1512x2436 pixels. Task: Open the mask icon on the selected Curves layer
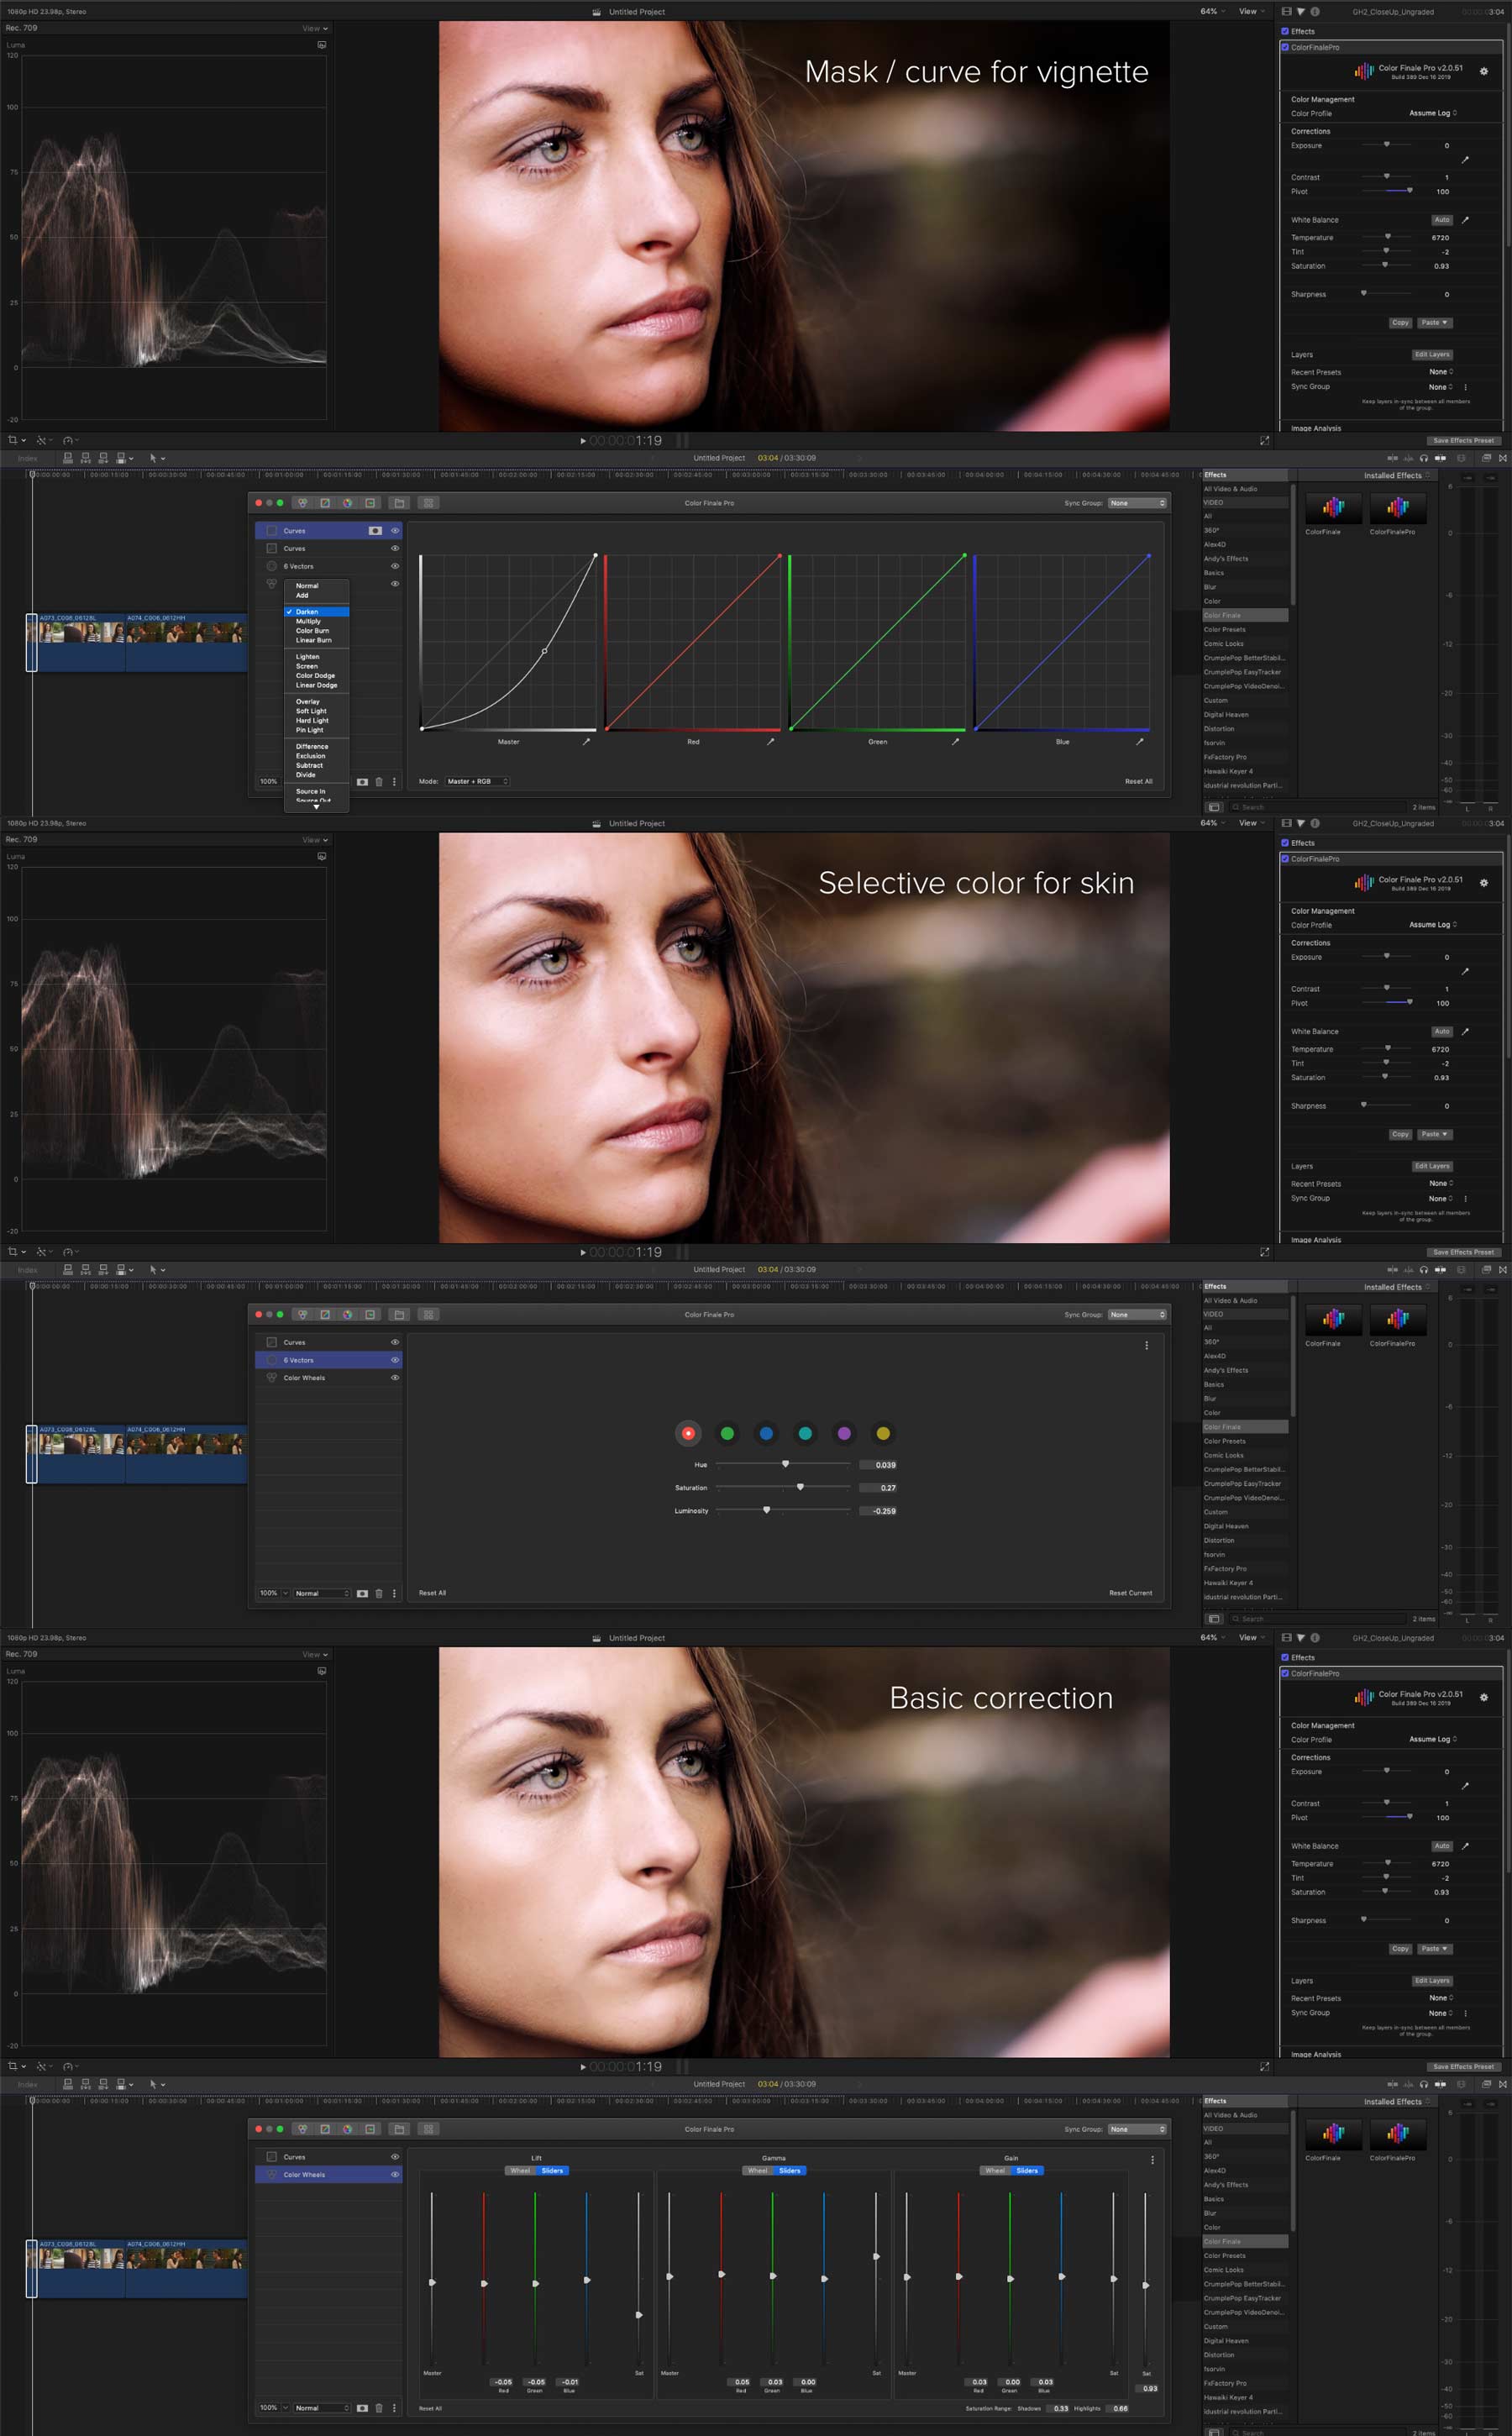375,531
